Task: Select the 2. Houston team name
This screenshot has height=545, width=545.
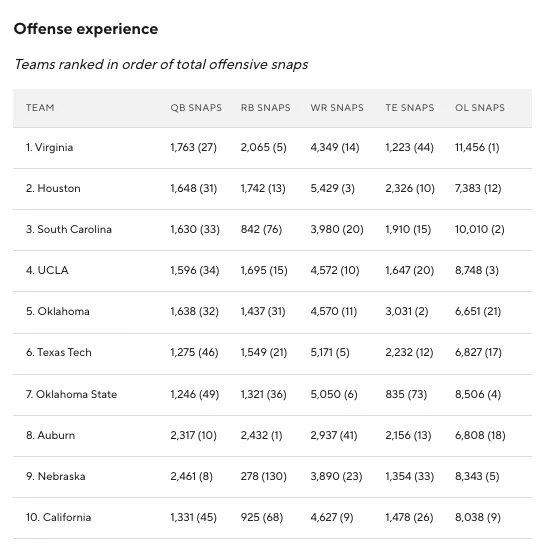Action: pos(53,188)
